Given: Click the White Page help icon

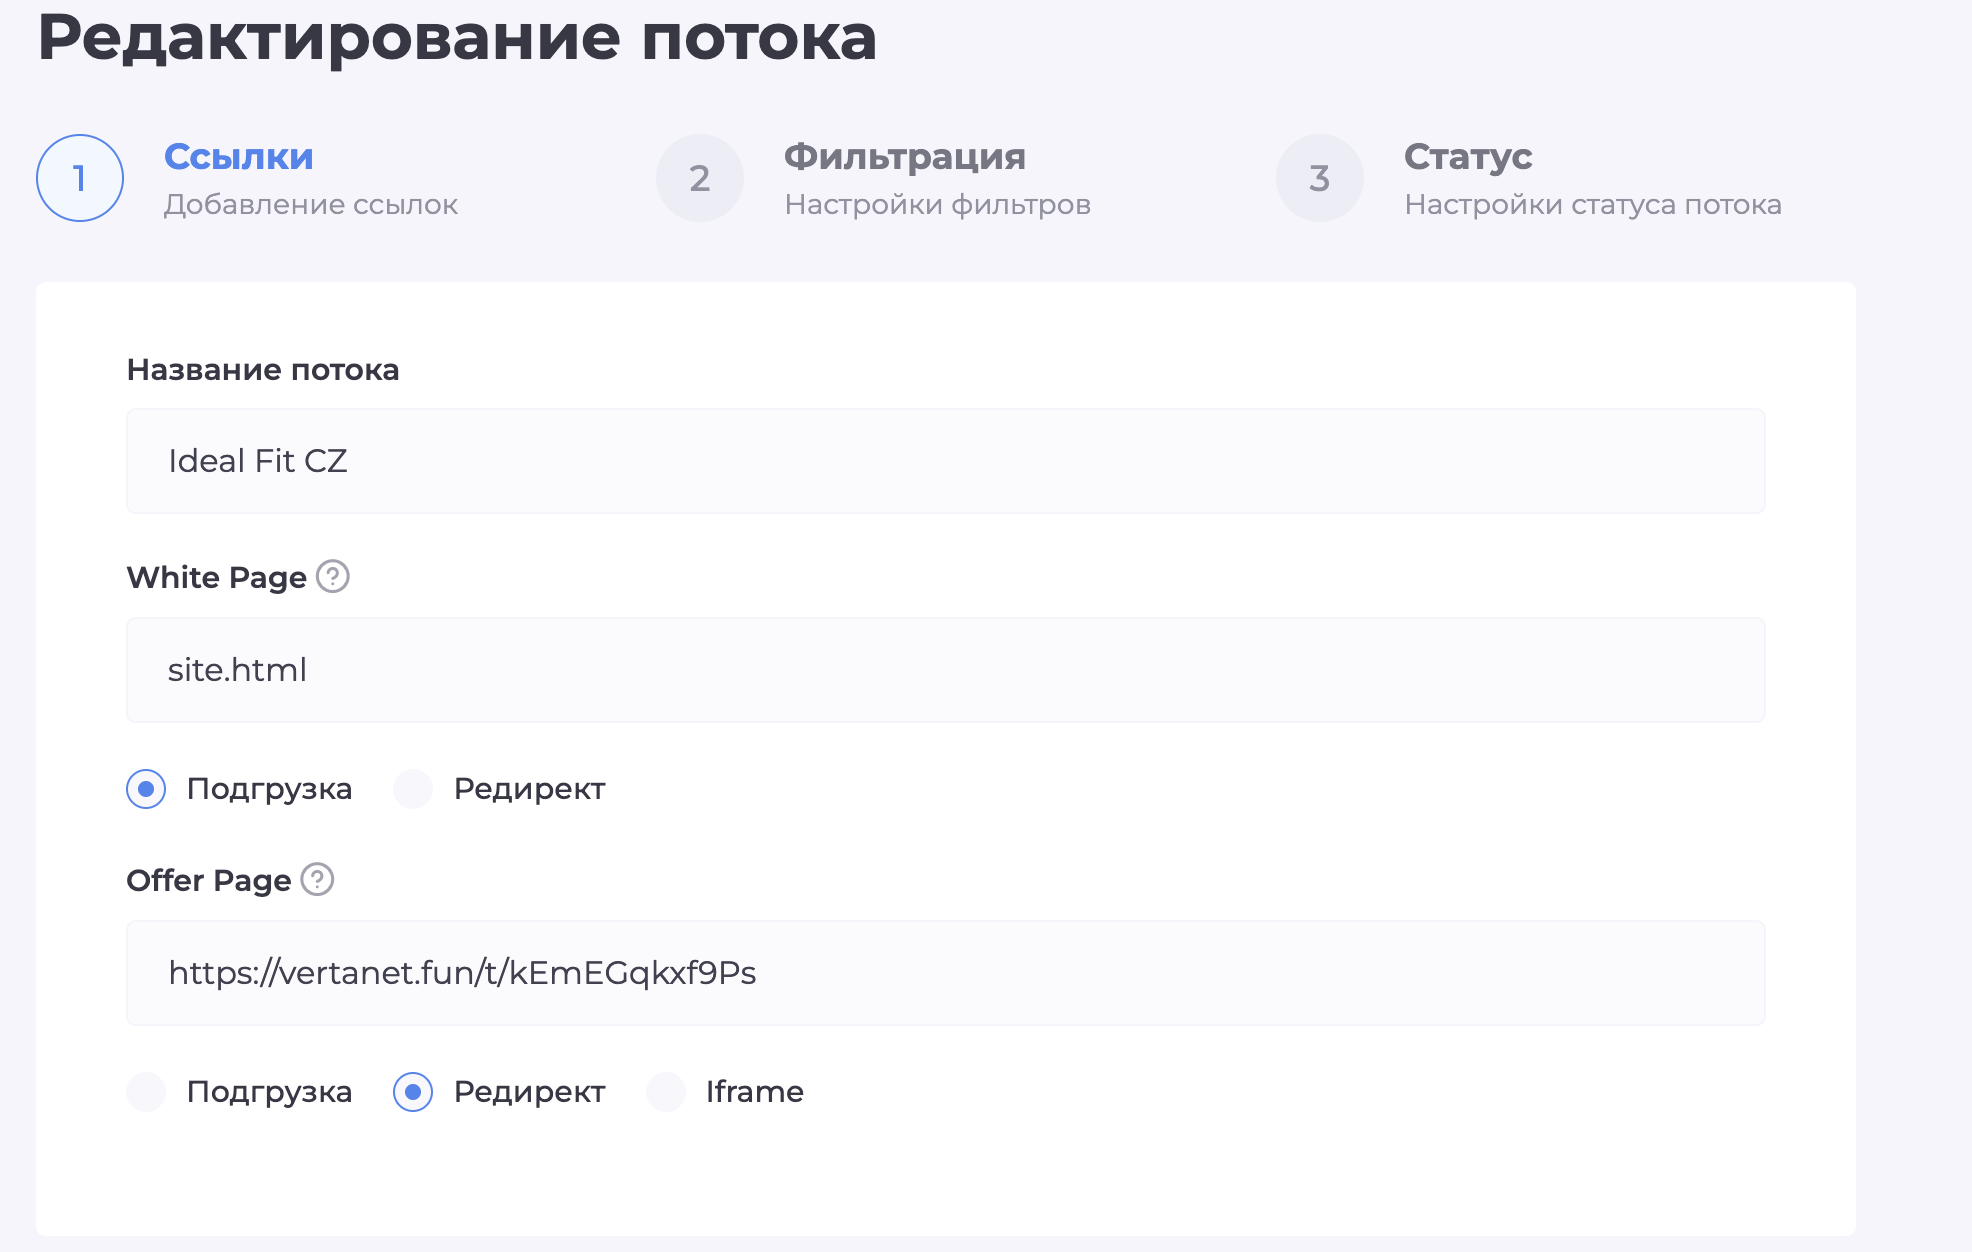Looking at the screenshot, I should point(332,577).
